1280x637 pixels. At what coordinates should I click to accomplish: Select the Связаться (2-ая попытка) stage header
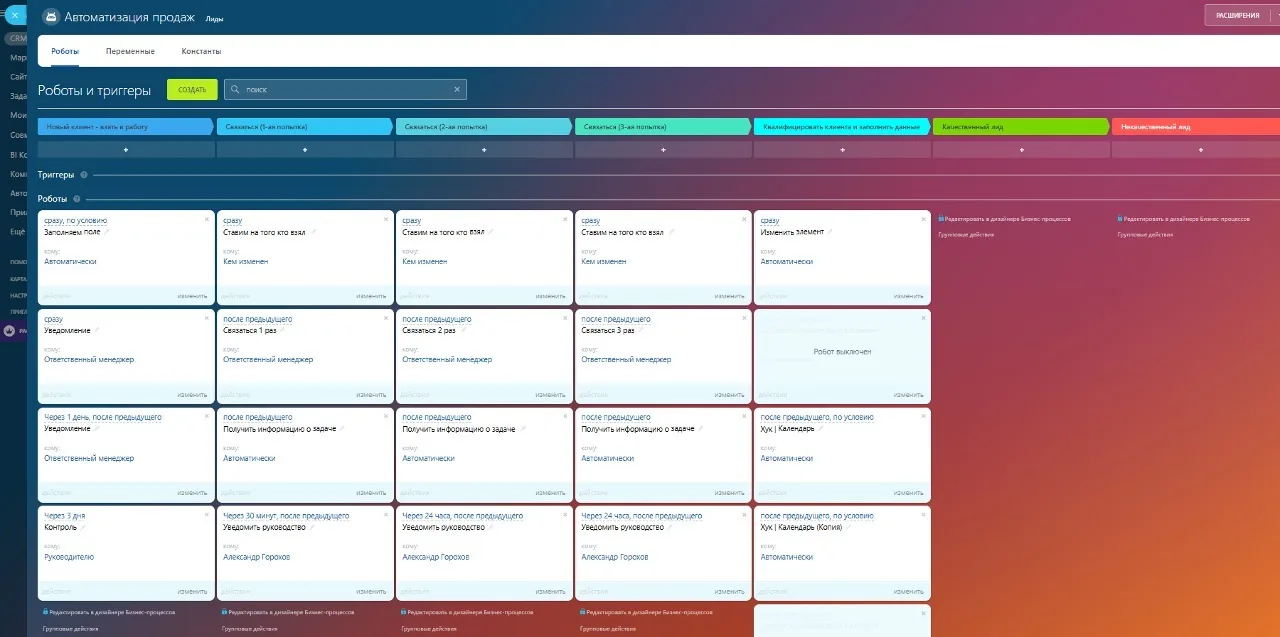point(484,127)
